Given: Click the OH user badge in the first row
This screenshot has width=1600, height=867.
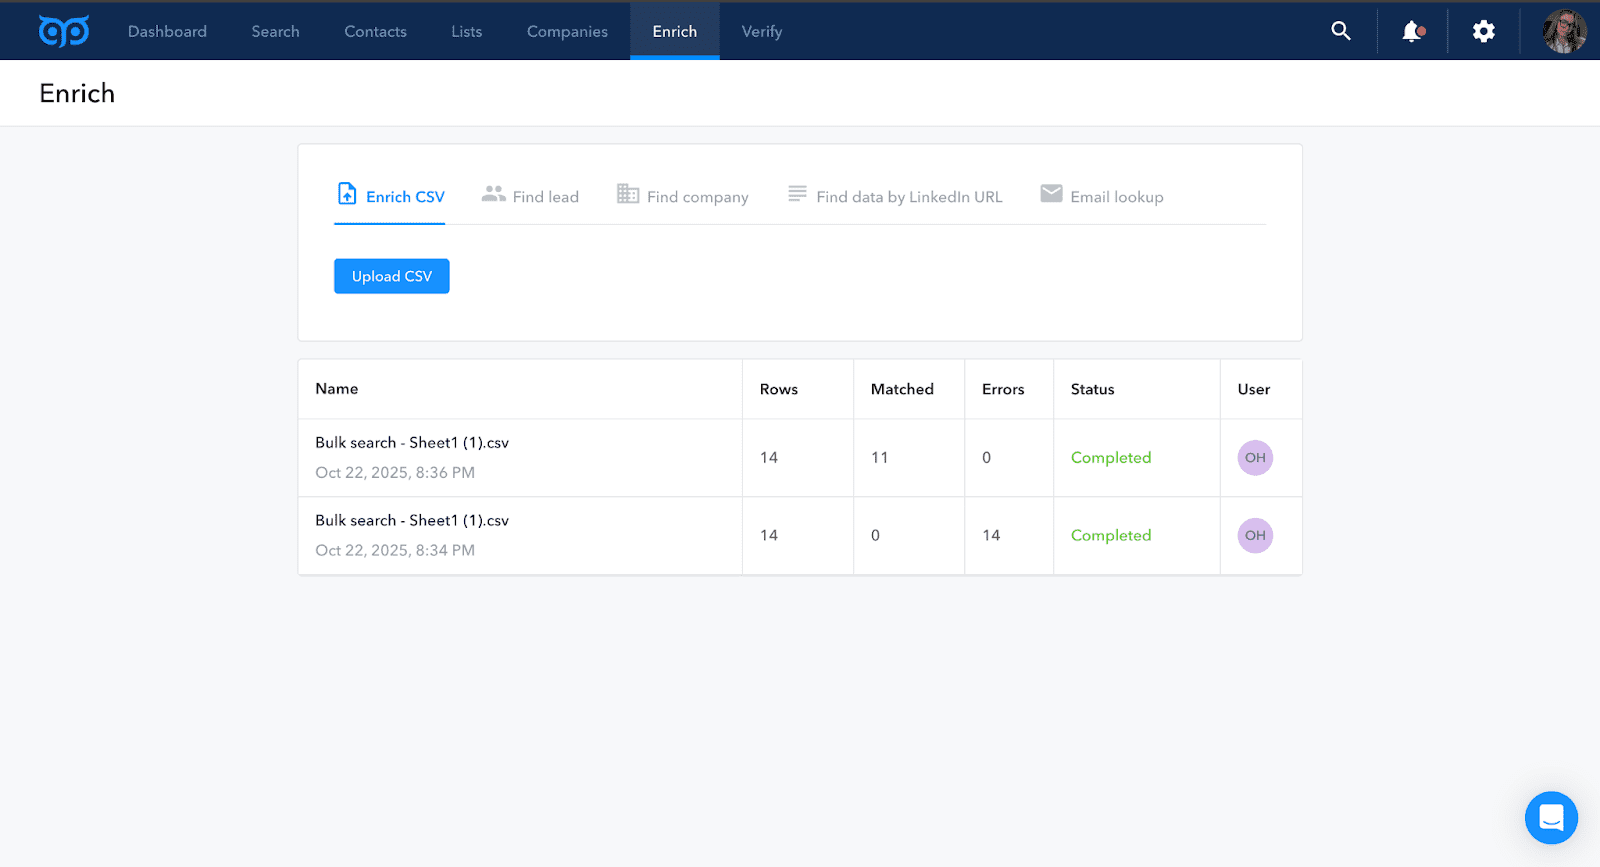Looking at the screenshot, I should [x=1255, y=458].
